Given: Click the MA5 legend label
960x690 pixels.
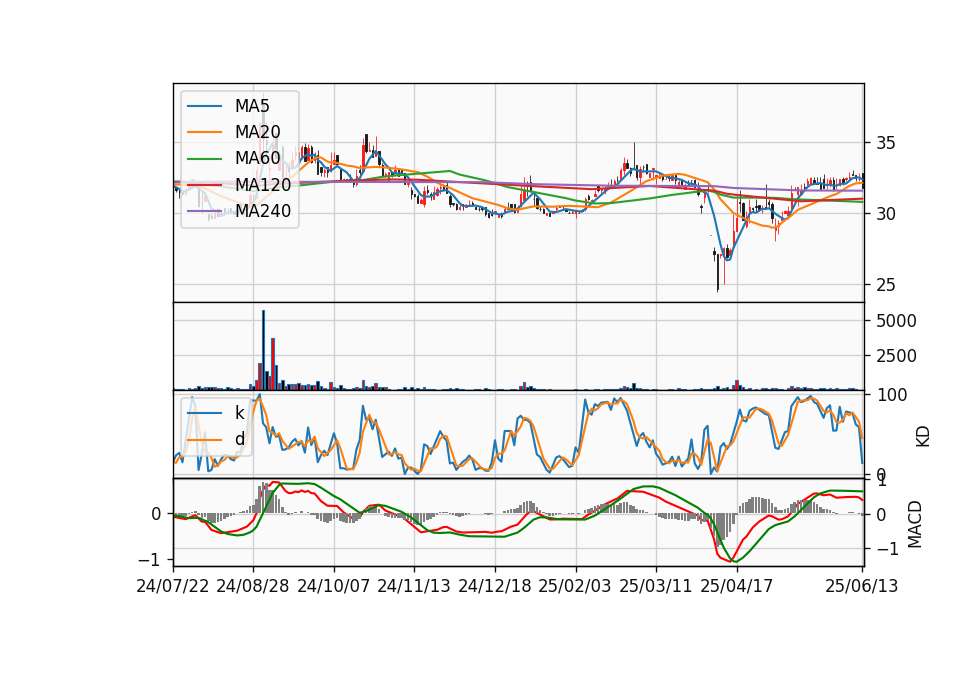Looking at the screenshot, I should point(252,106).
